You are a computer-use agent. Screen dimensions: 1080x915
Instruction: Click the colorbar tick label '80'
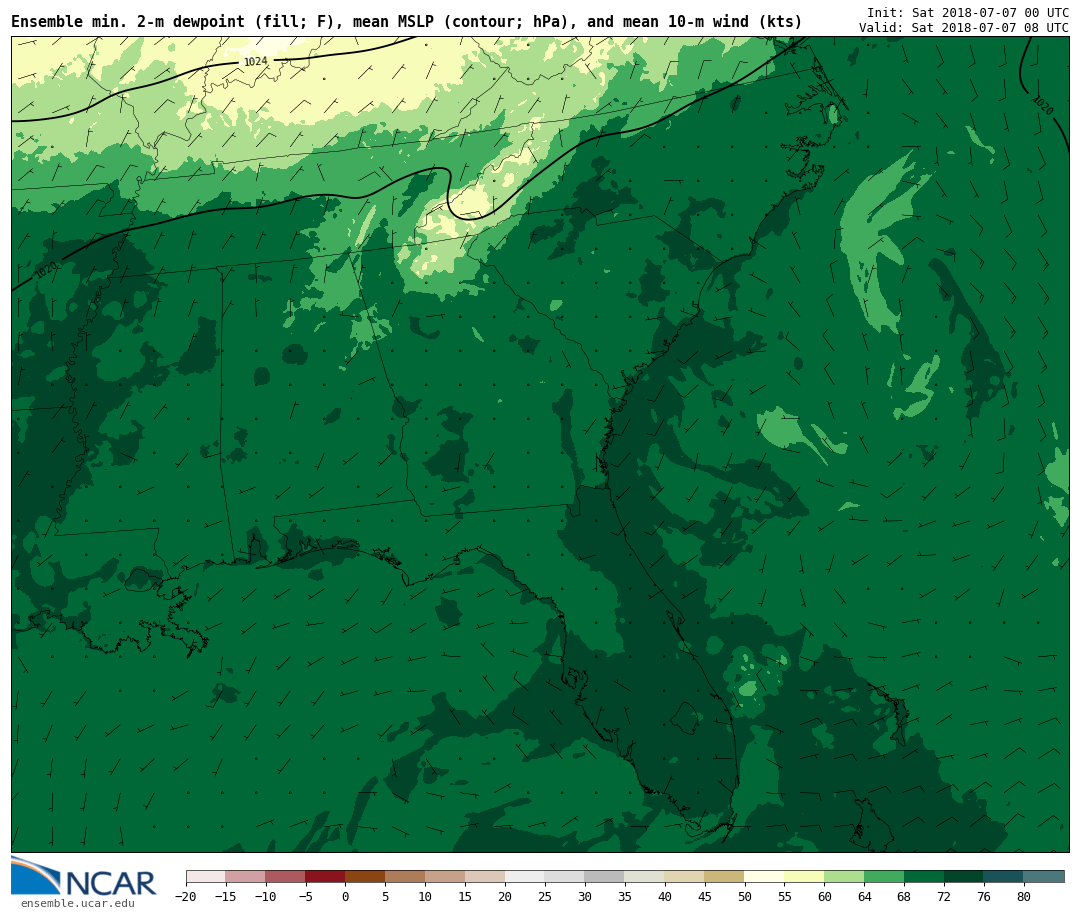pos(1023,897)
